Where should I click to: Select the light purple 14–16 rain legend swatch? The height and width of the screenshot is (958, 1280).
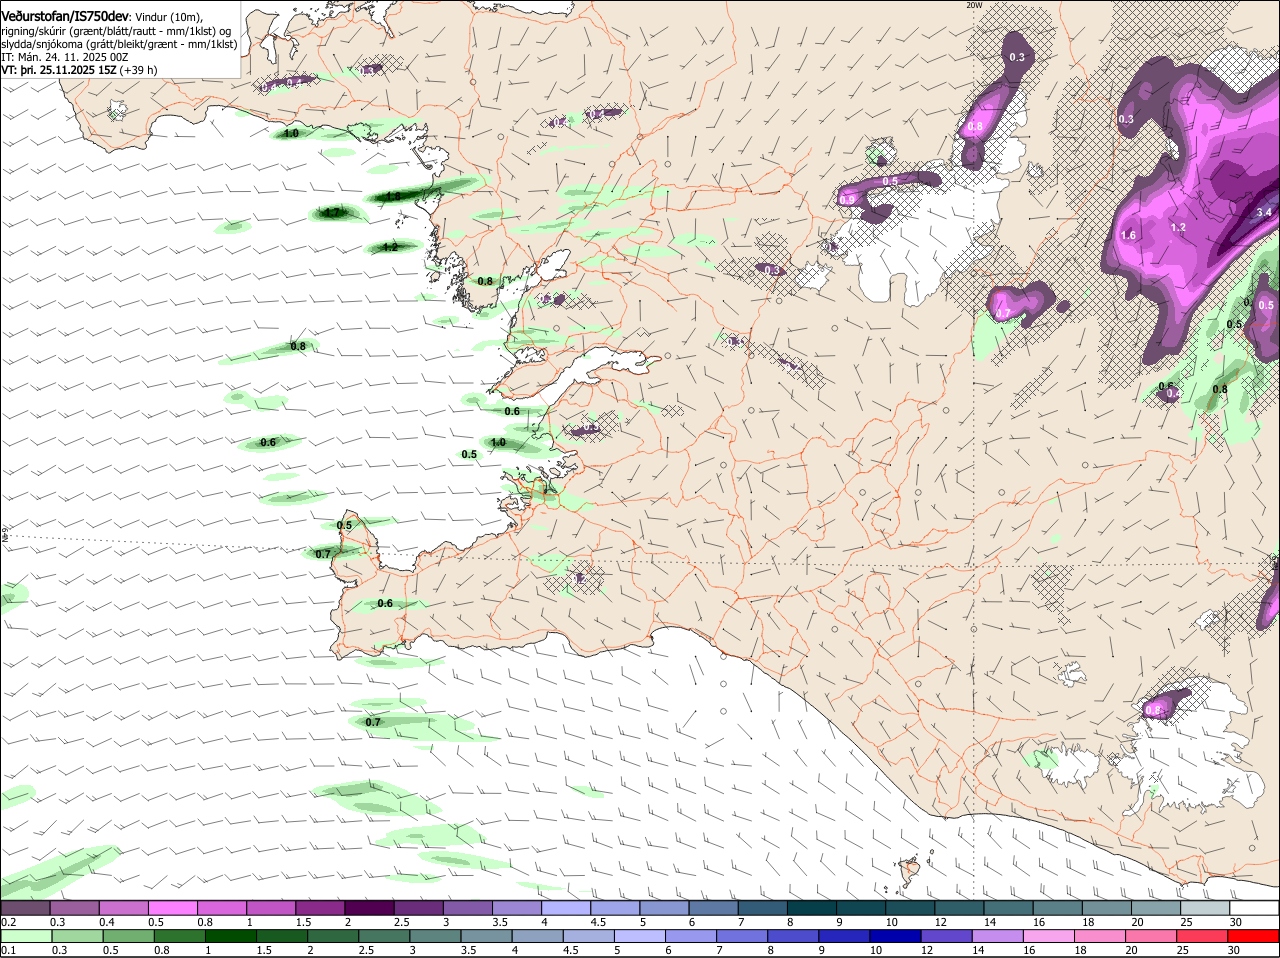pos(997,935)
